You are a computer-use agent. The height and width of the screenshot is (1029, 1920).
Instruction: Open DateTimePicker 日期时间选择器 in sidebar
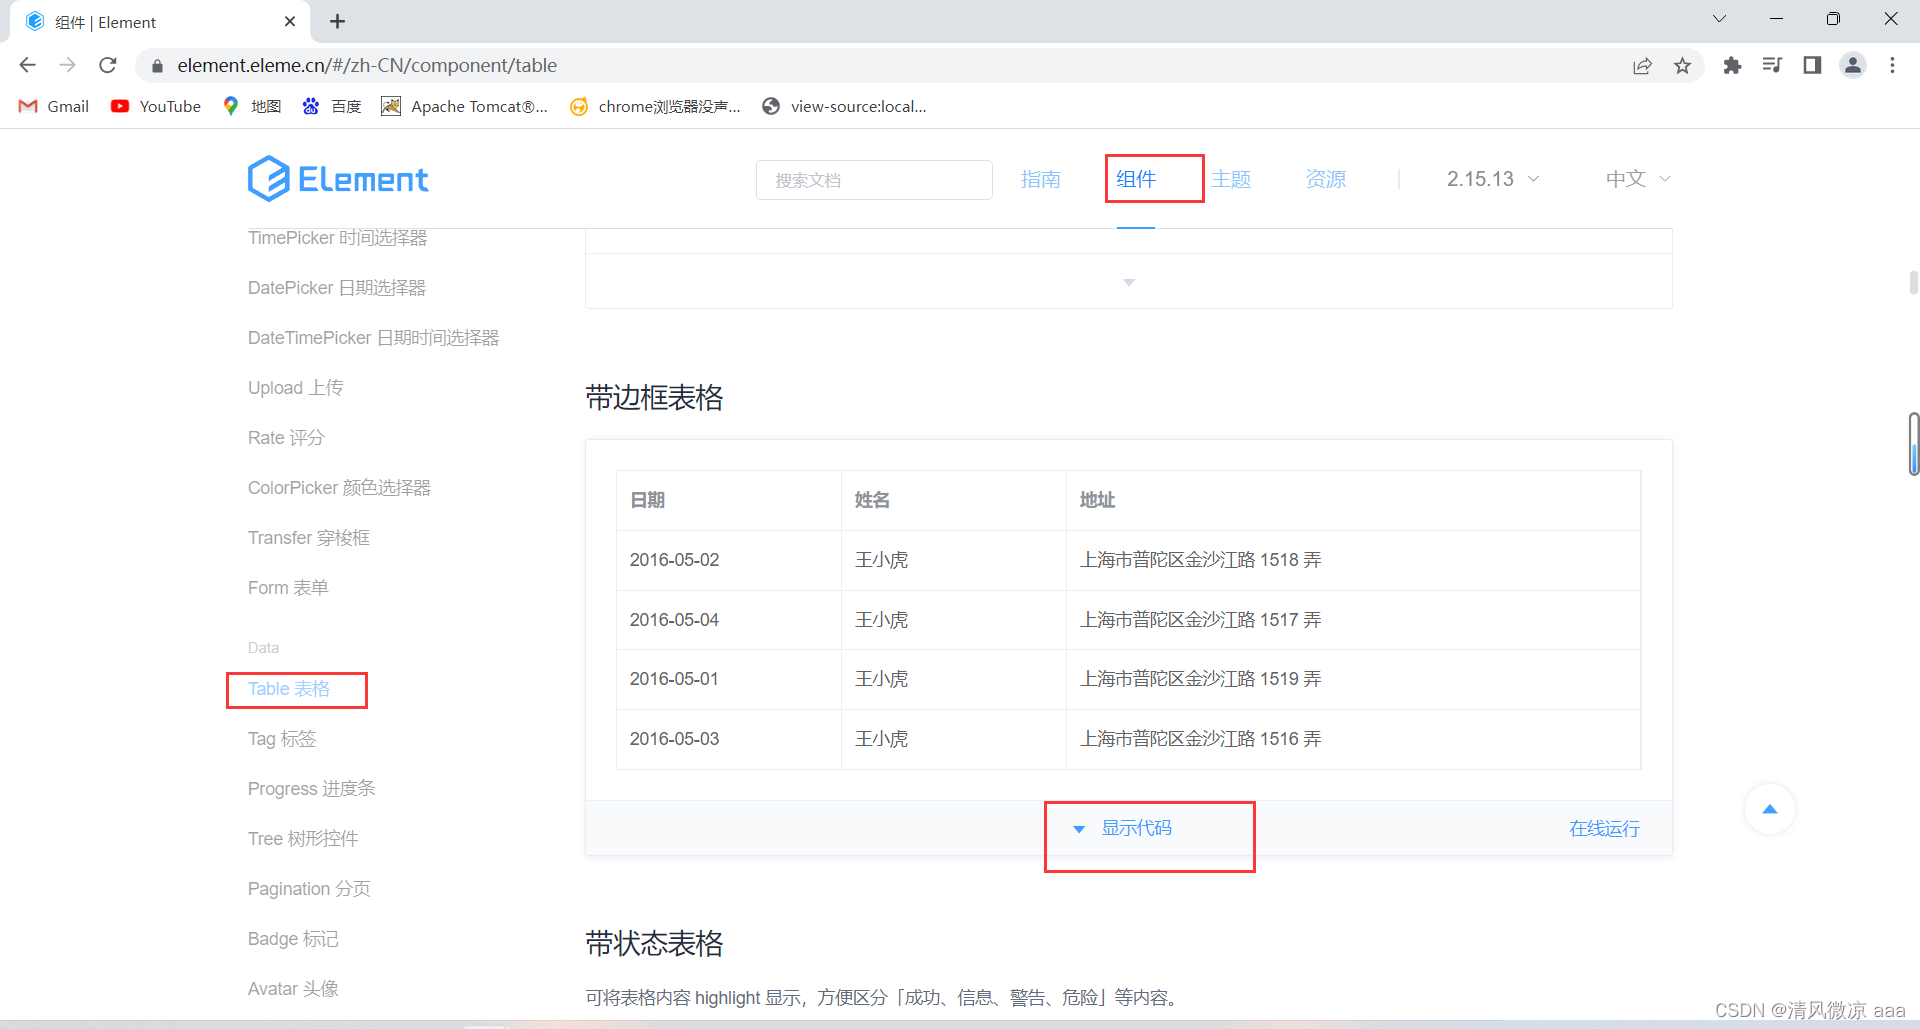tap(373, 338)
